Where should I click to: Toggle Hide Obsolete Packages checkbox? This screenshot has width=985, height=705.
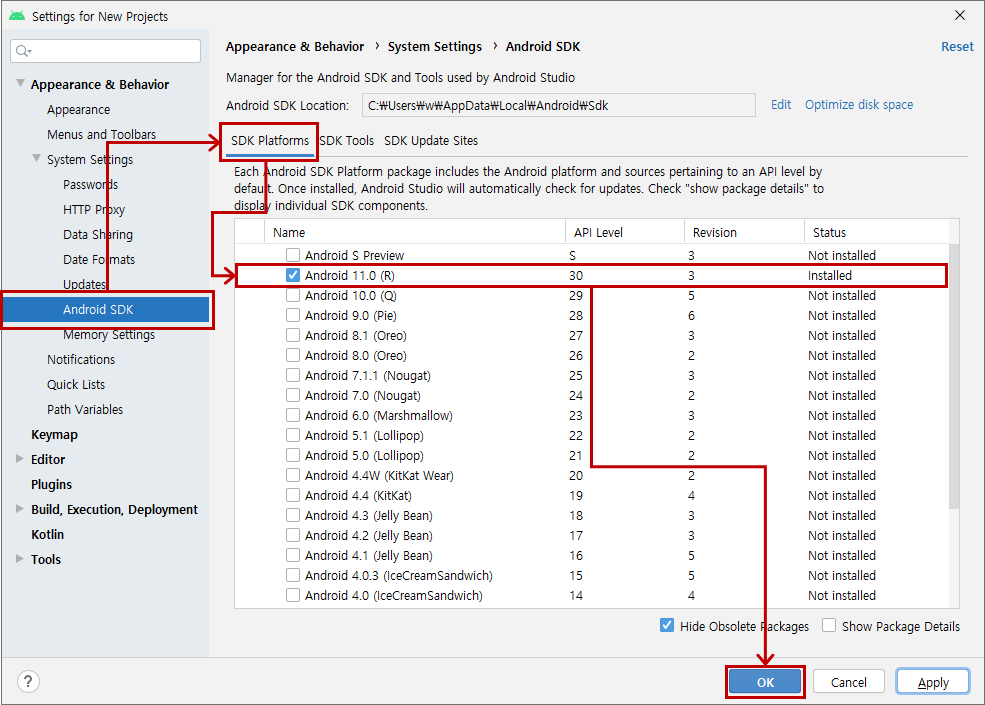click(x=667, y=626)
